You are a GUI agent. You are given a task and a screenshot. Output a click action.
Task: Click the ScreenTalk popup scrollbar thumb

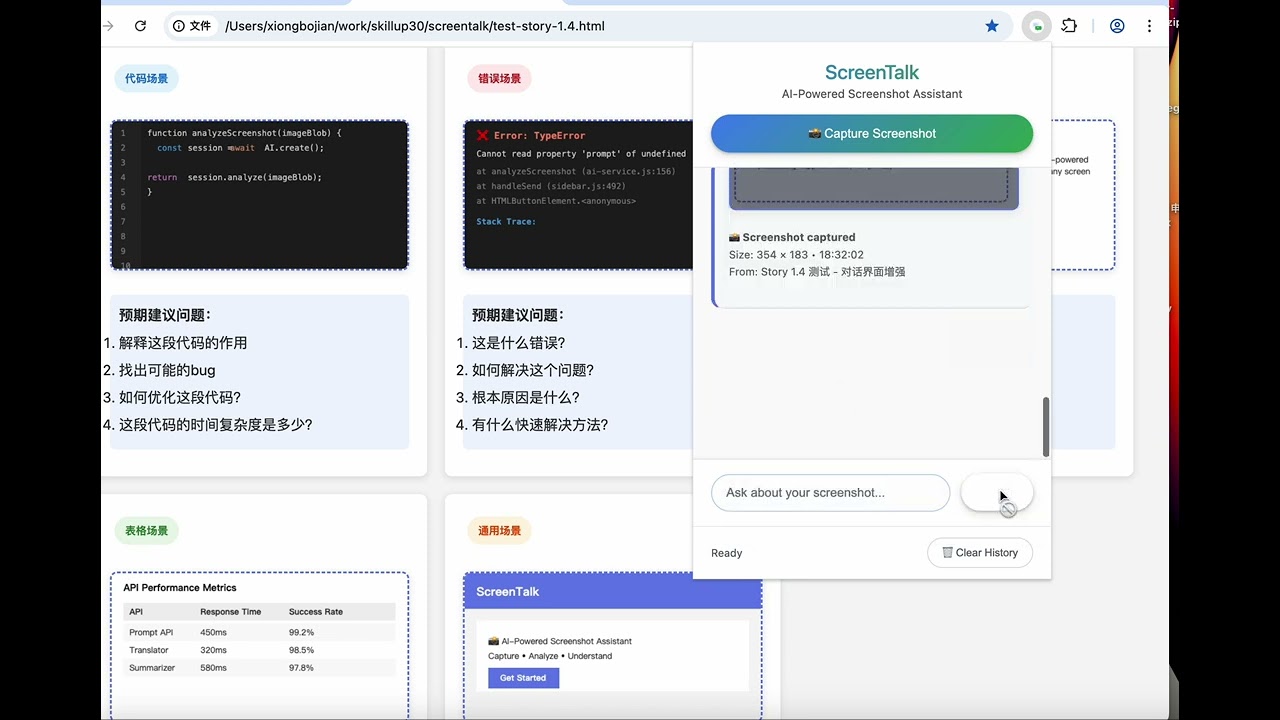click(x=1046, y=427)
